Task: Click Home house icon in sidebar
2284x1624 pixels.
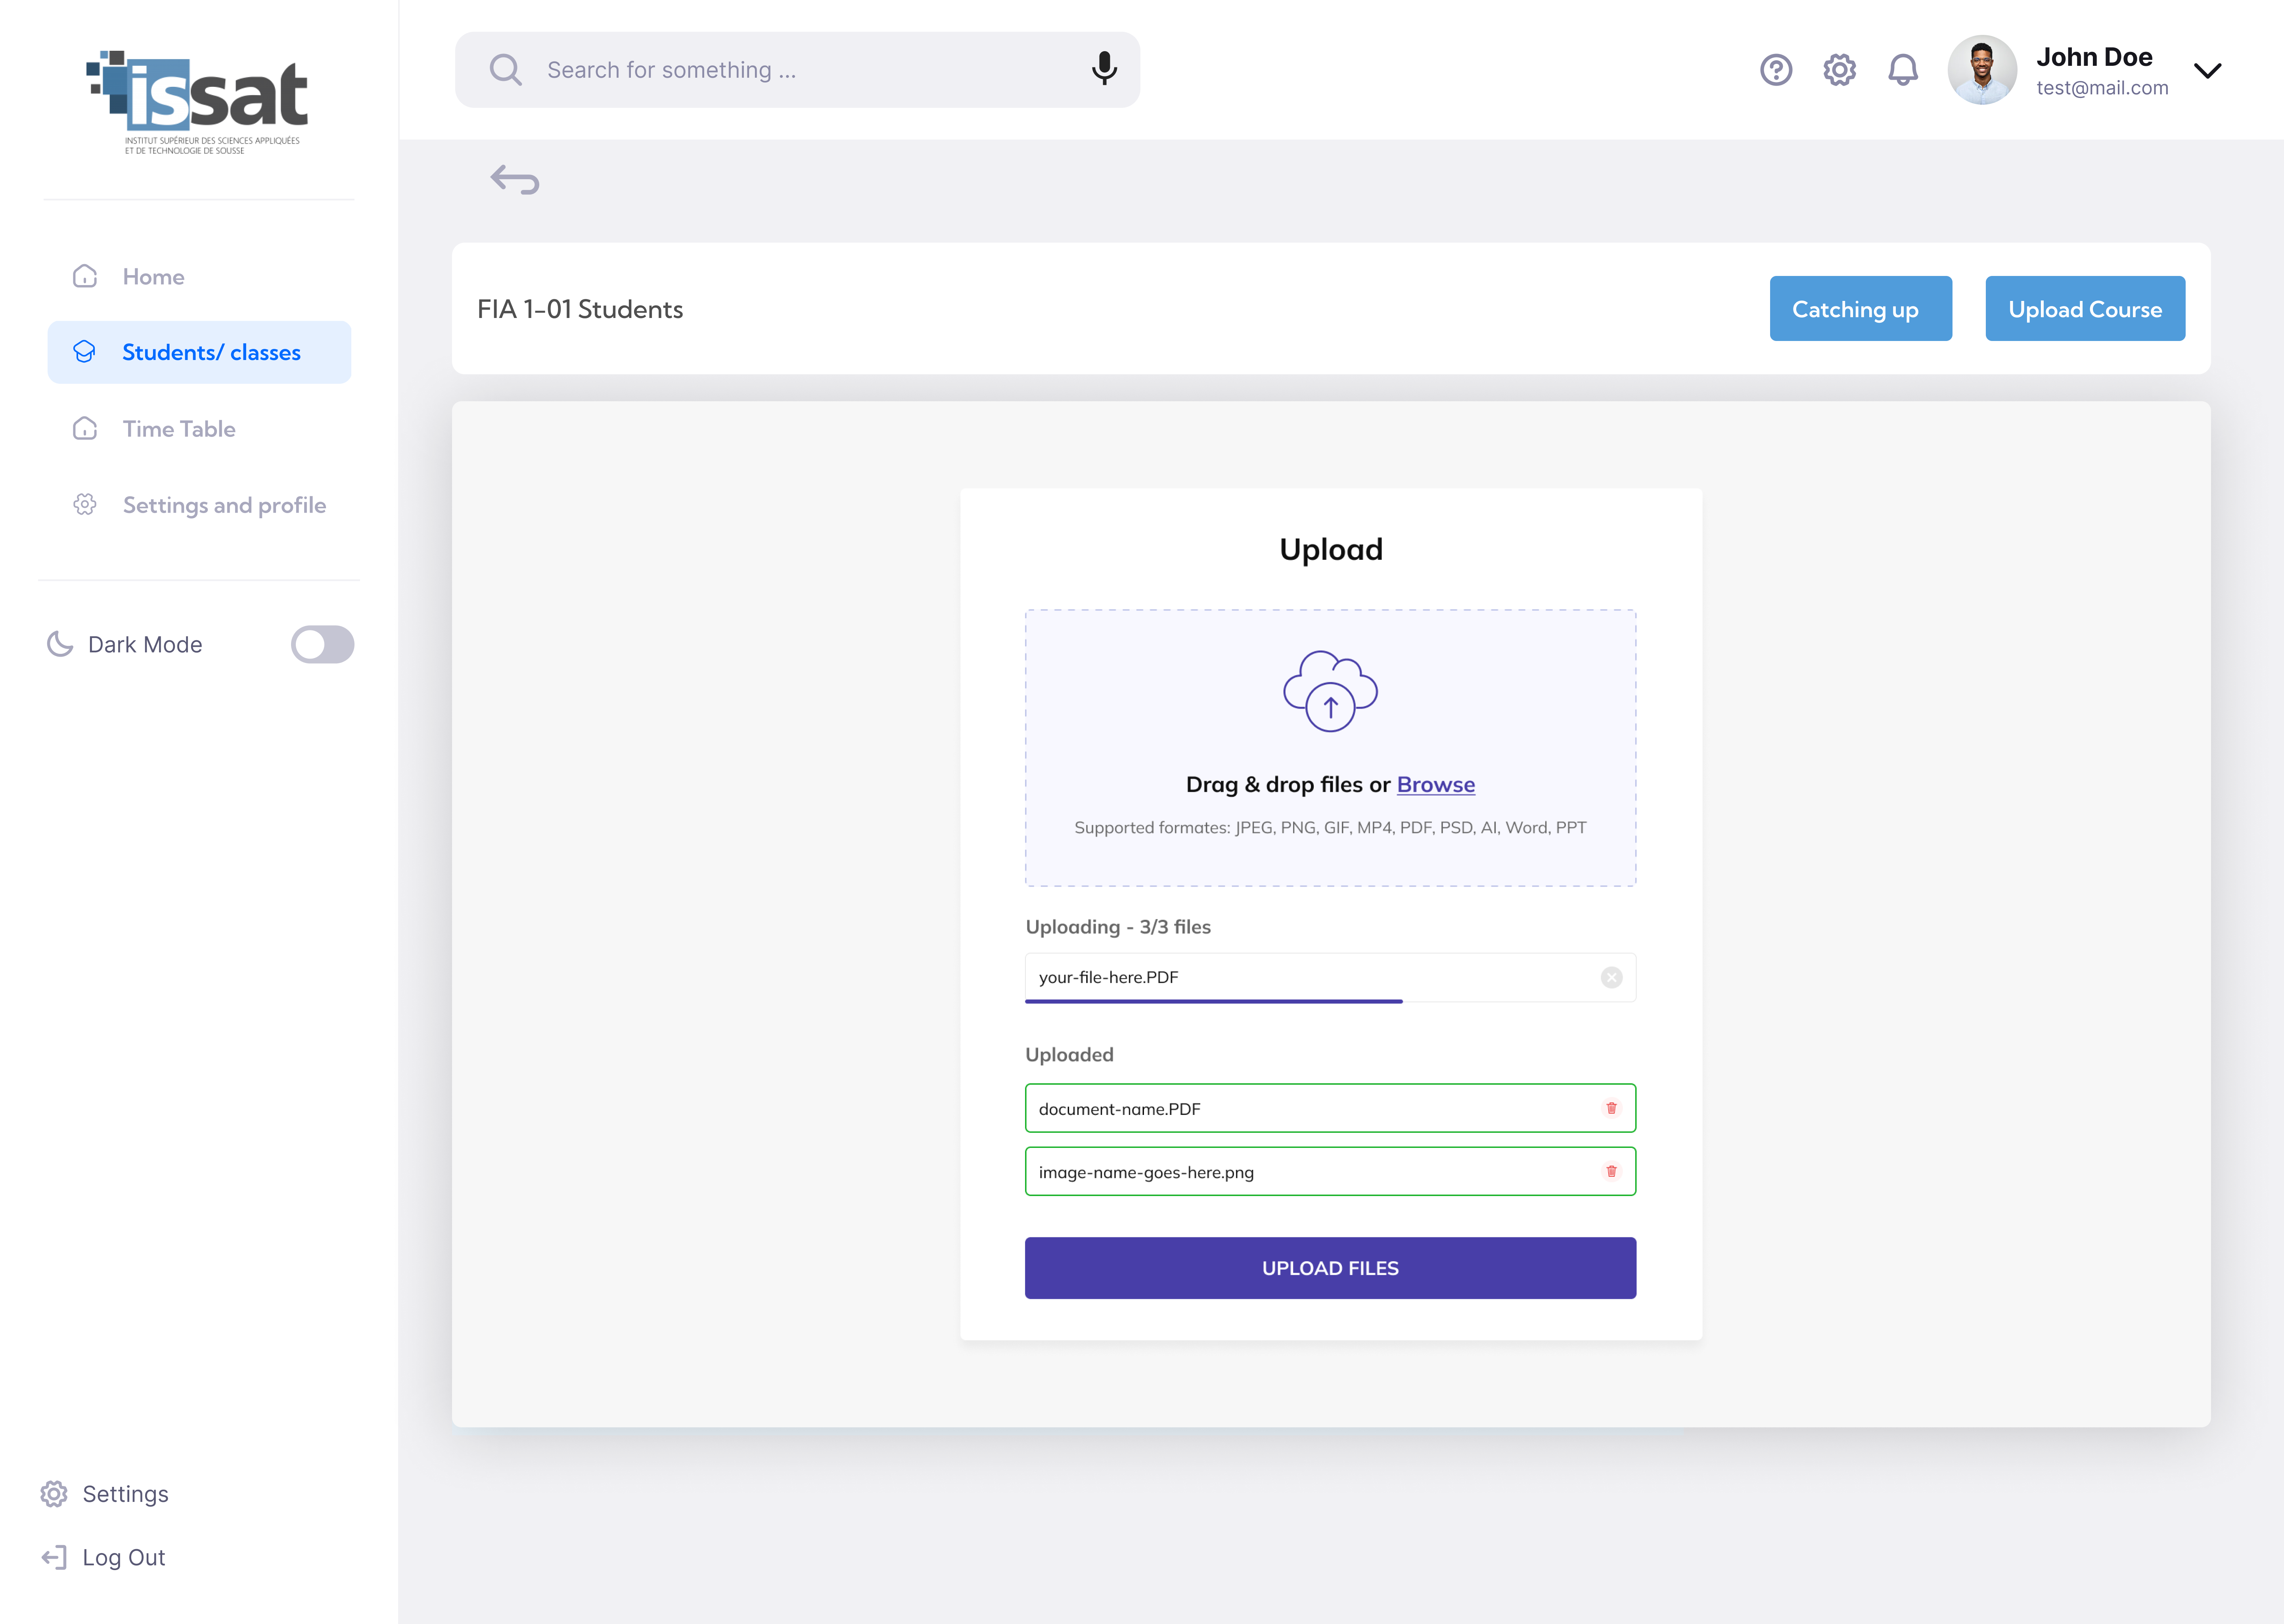Action: [85, 276]
